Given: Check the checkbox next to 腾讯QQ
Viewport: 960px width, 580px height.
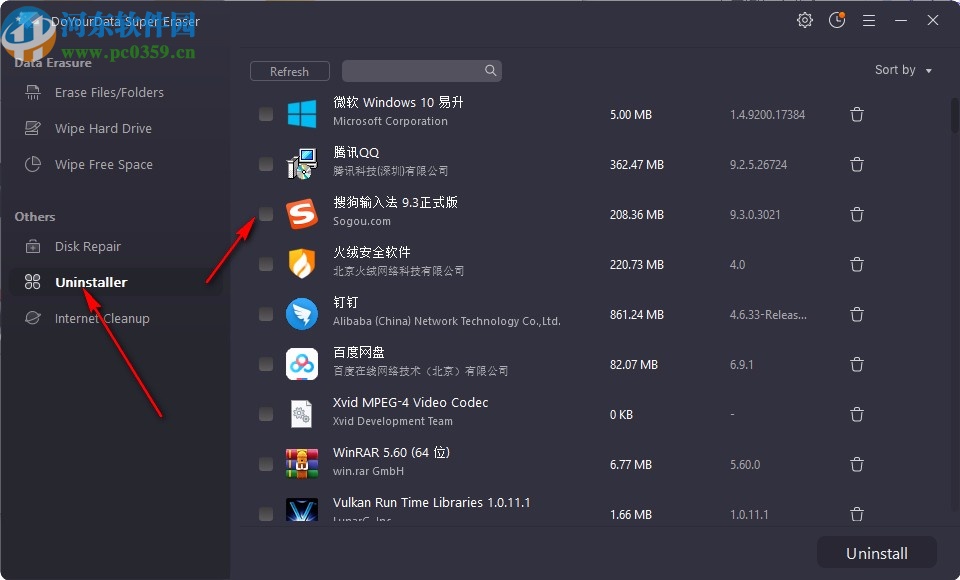Looking at the screenshot, I should tap(266, 164).
